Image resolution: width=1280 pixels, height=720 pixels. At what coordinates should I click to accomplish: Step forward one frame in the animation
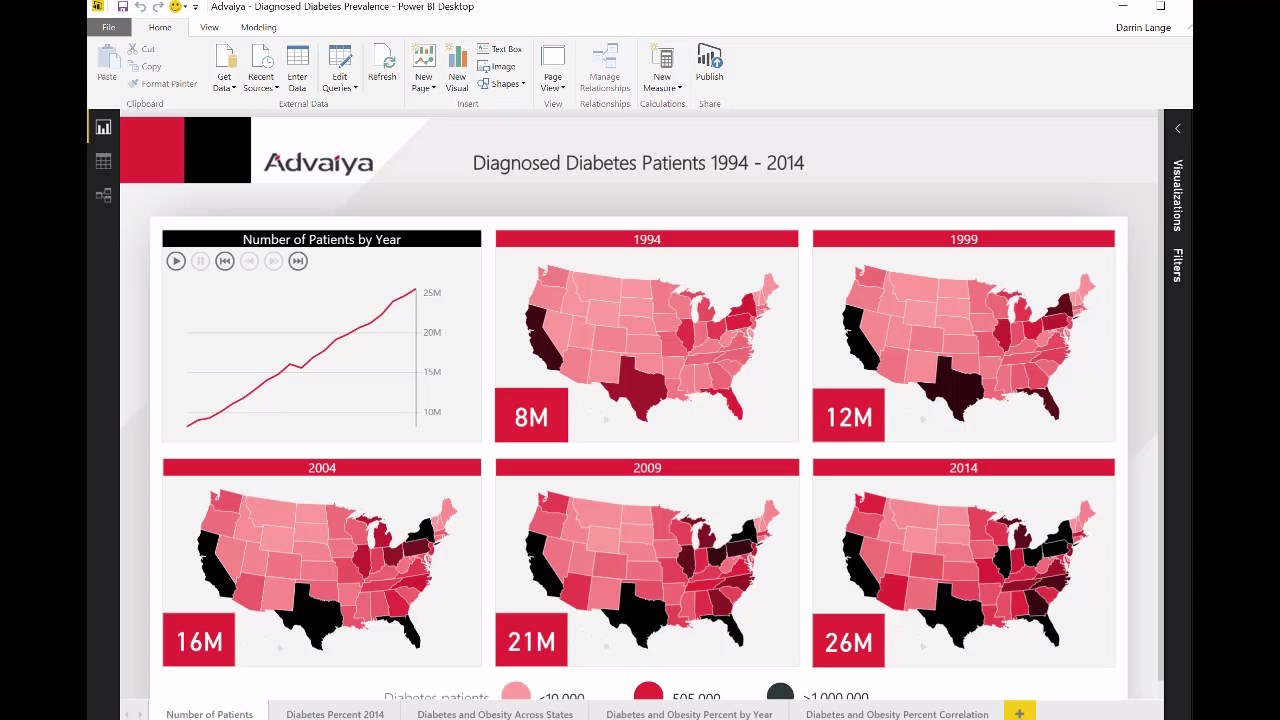(x=273, y=261)
